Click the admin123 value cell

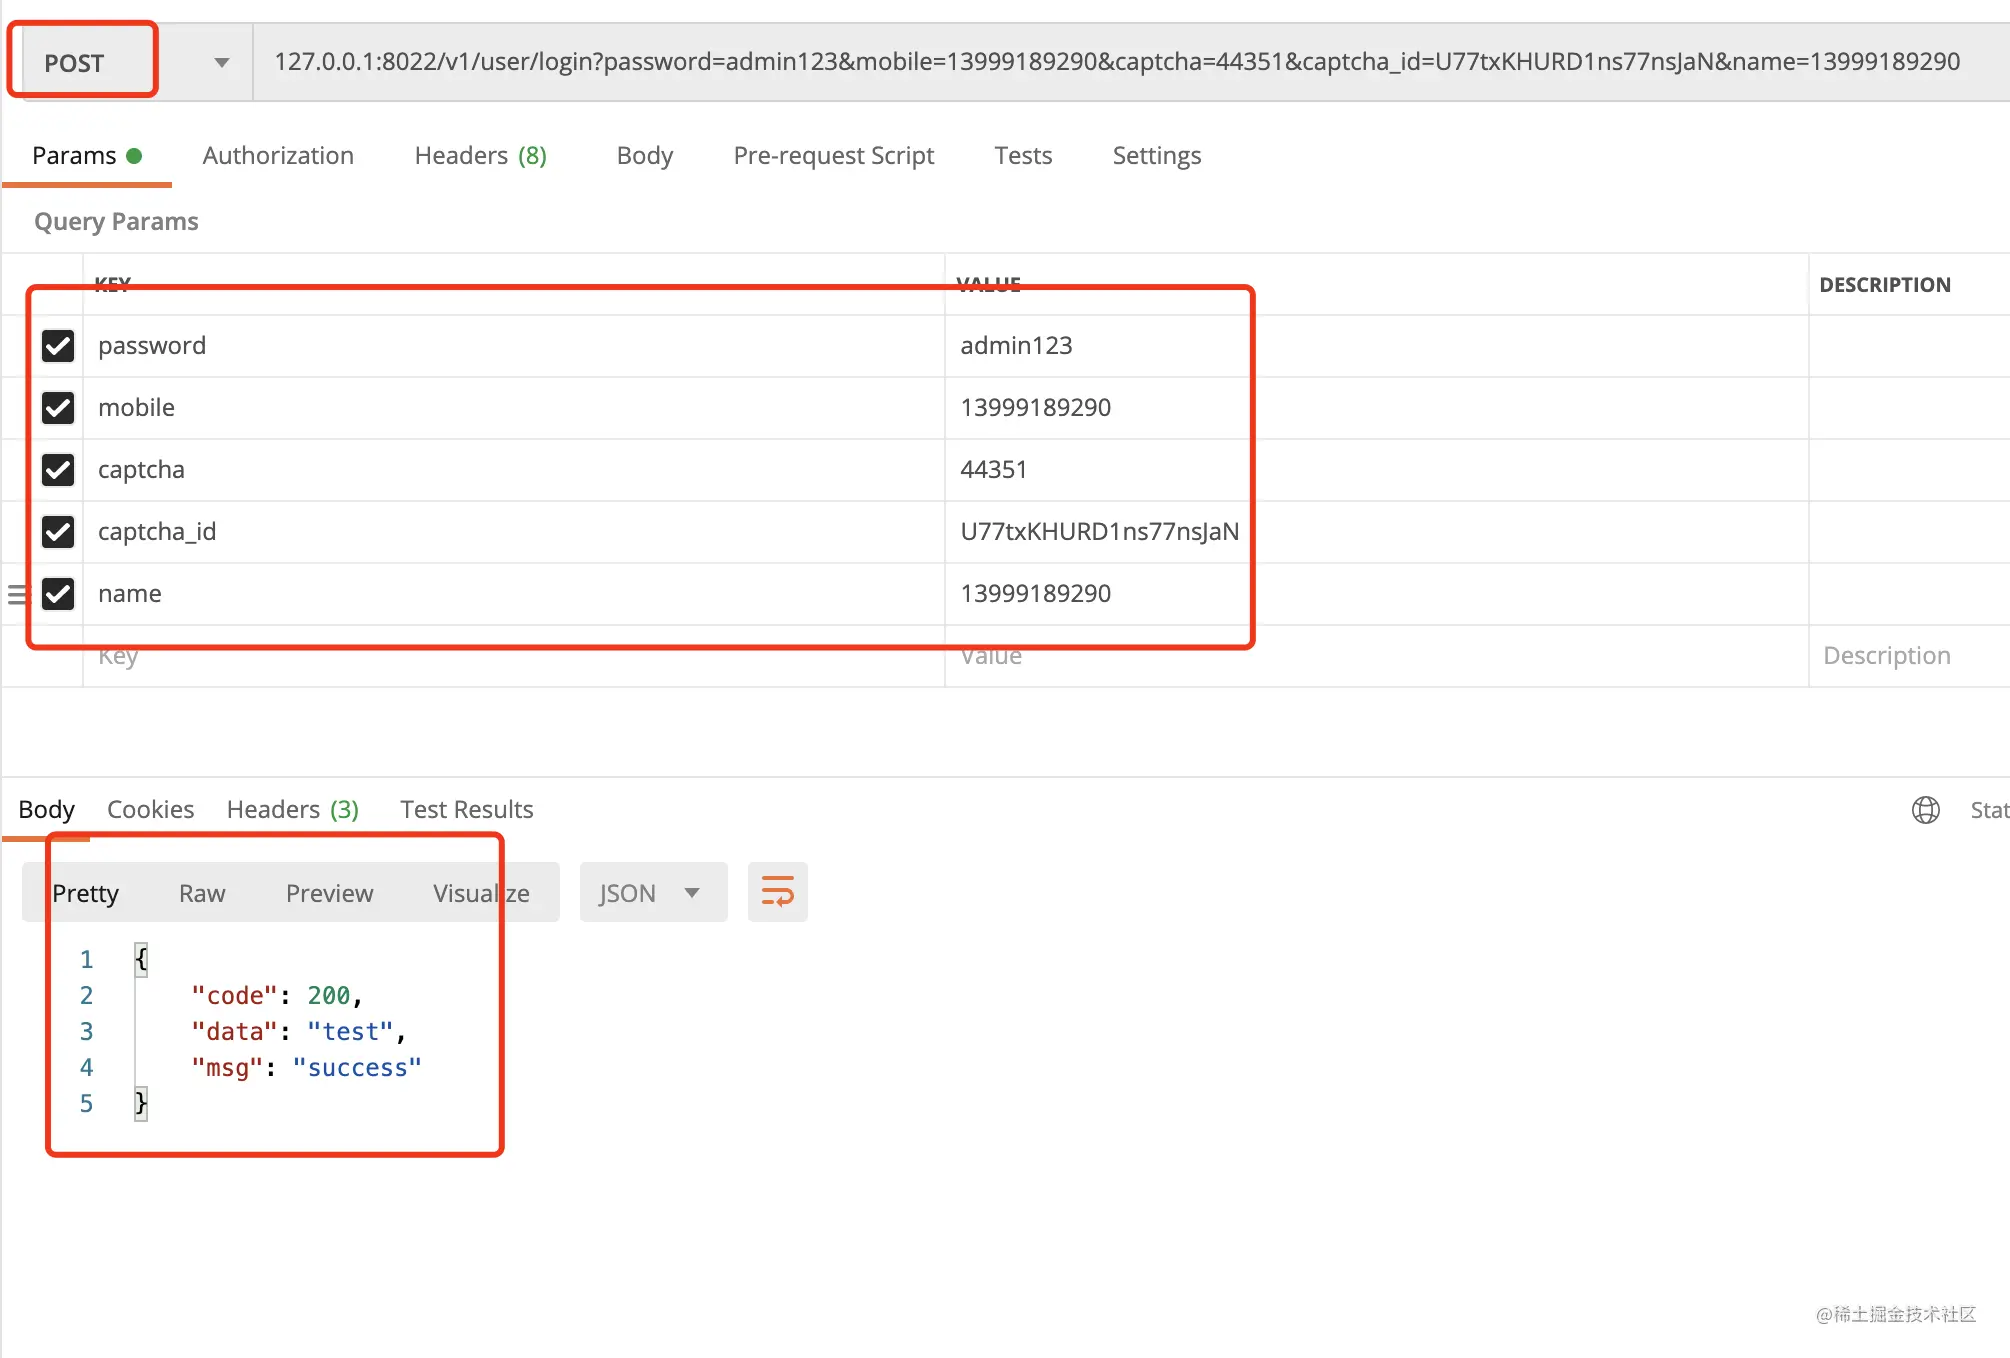[1376, 346]
